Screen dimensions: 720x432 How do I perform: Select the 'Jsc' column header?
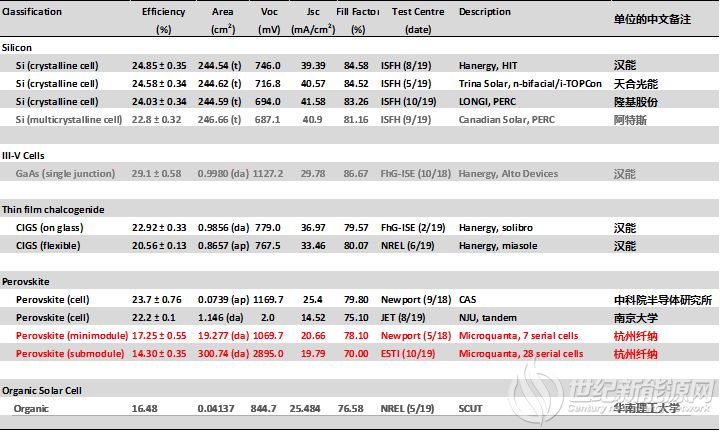313,12
